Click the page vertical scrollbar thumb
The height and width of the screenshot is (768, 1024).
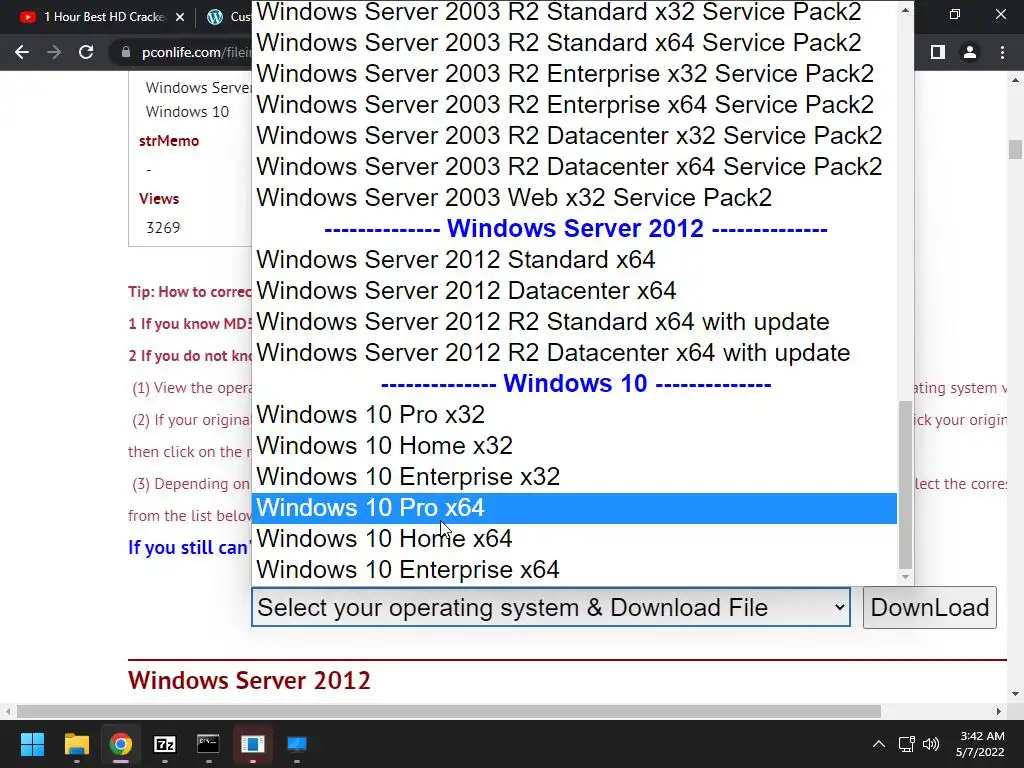(1015, 150)
